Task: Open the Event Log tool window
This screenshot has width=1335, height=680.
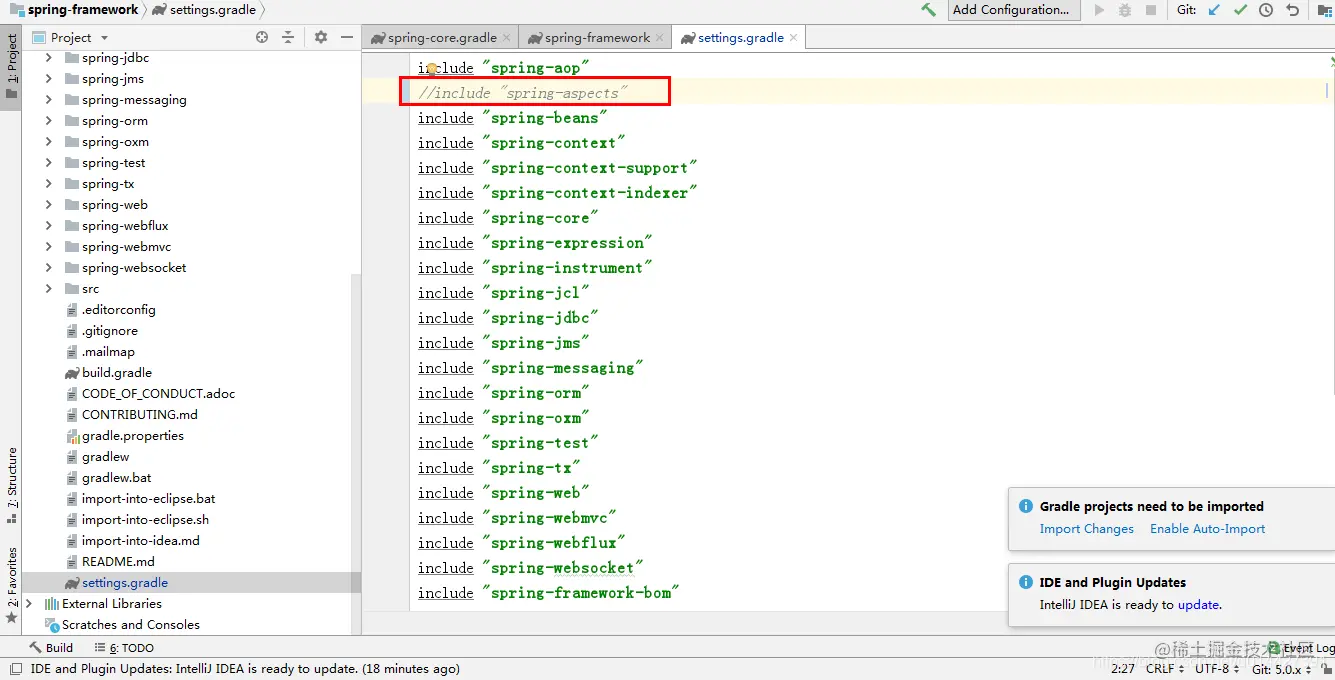Action: [1299, 648]
